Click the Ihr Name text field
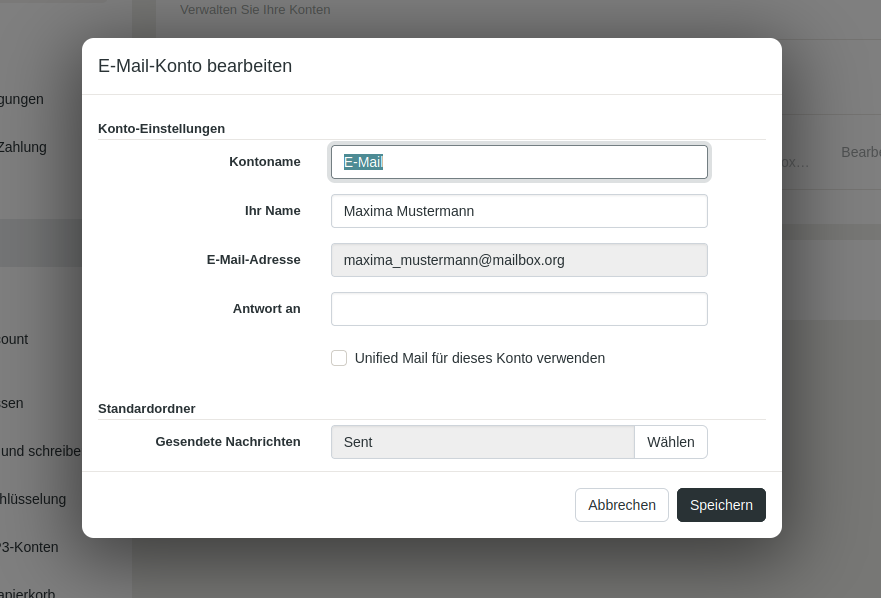Screen dimensions: 881x598 (519, 211)
